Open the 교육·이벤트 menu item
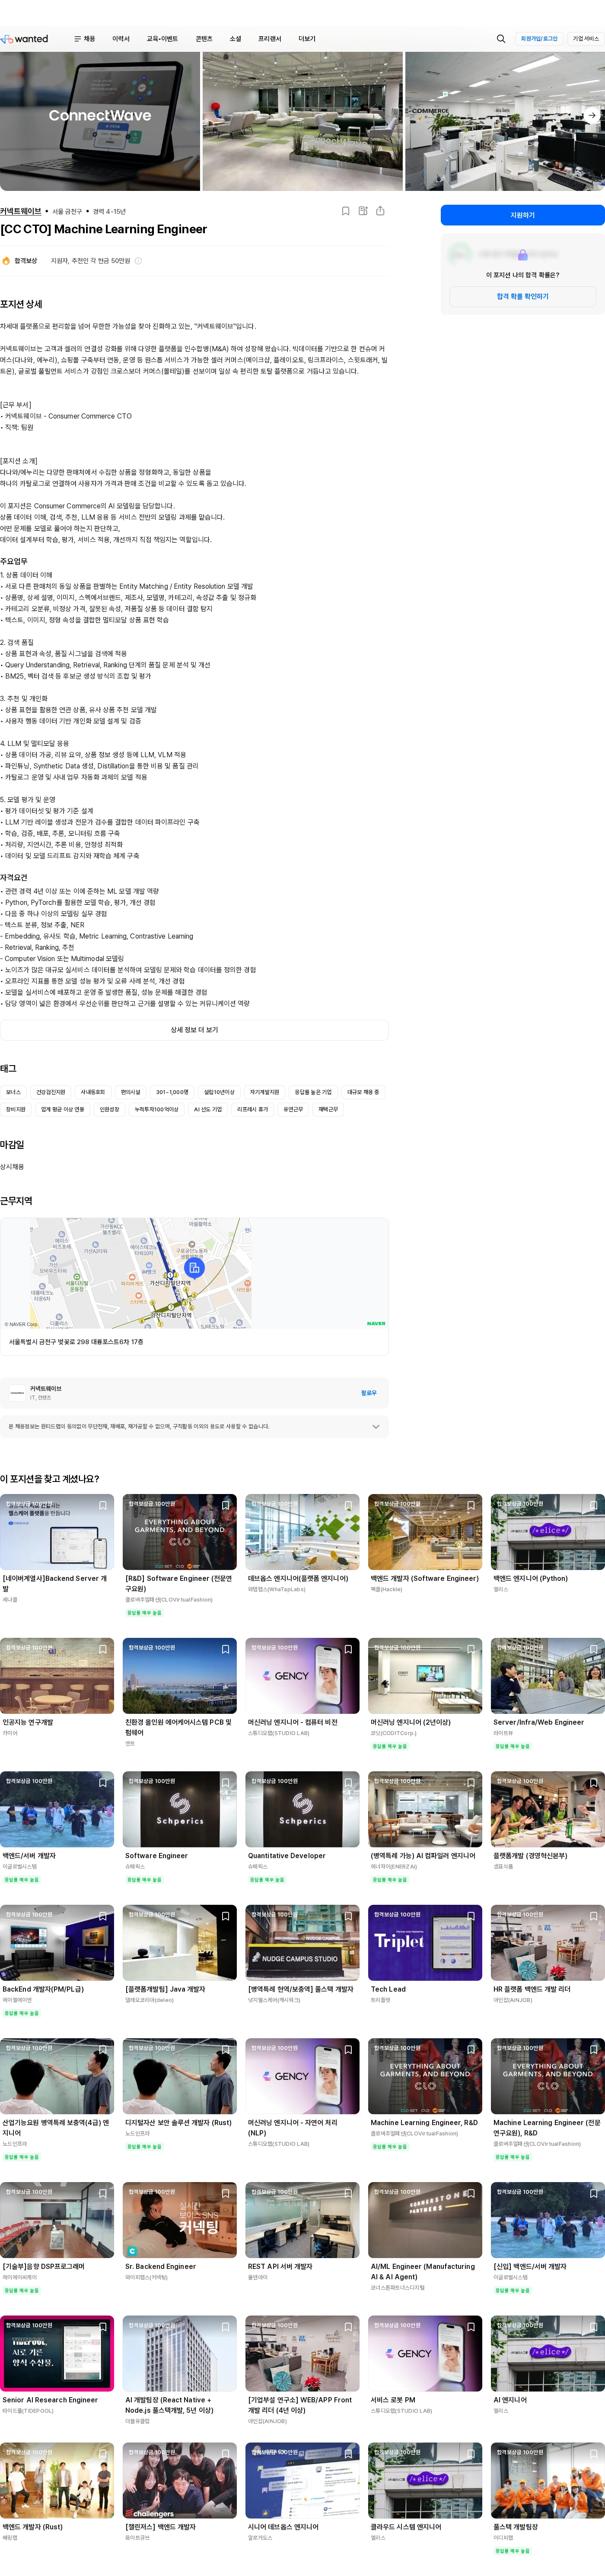Viewport: 605px width, 2576px height. [162, 39]
